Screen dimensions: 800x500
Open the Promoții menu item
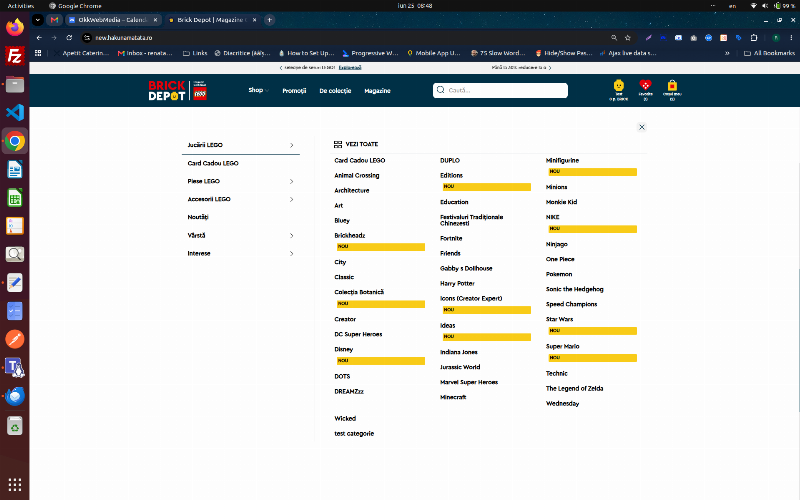coord(294,91)
